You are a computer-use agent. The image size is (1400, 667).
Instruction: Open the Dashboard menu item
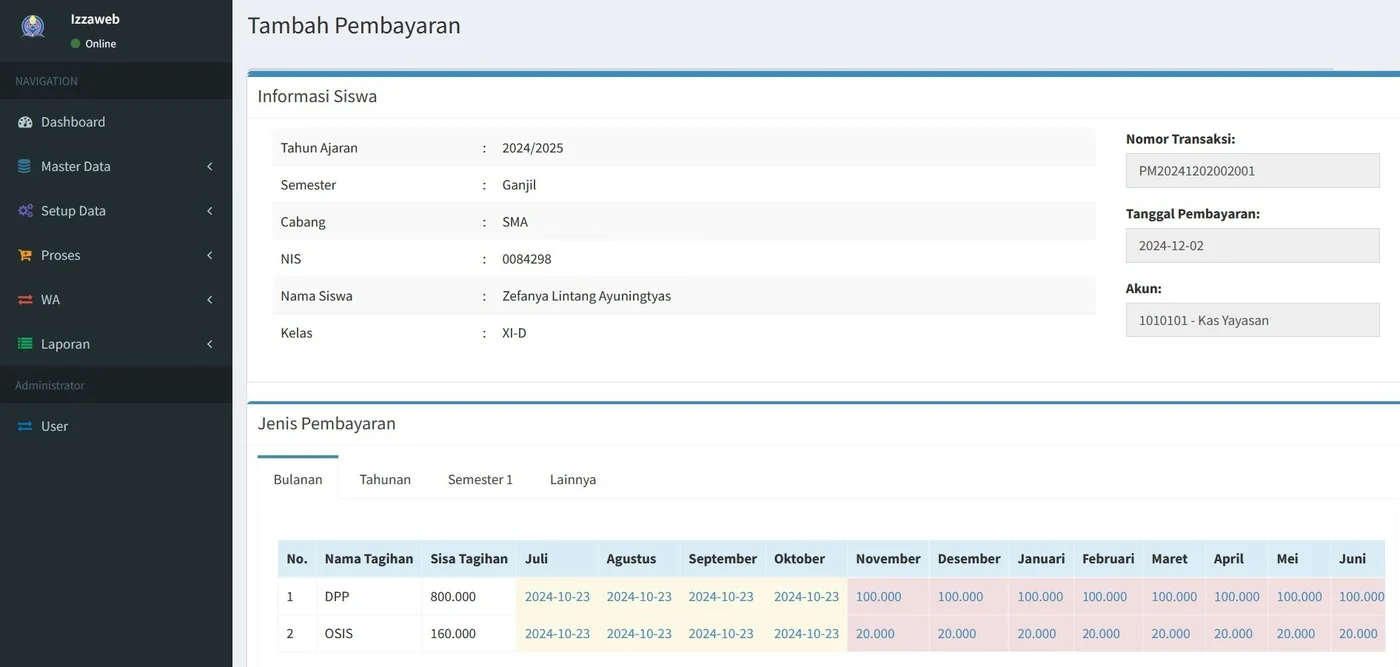(x=116, y=122)
